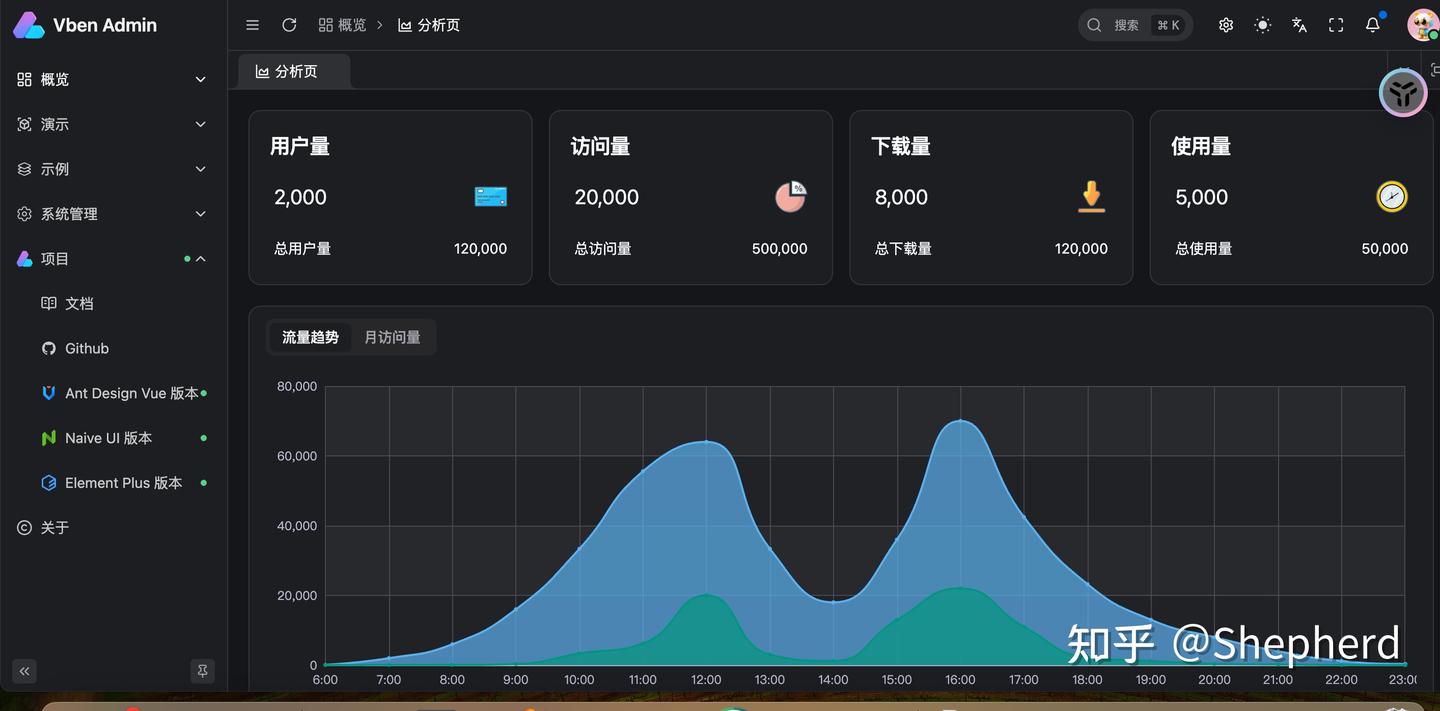The image size is (1440, 711).
Task: Switch to the 月访问量 chart tab
Action: point(391,337)
